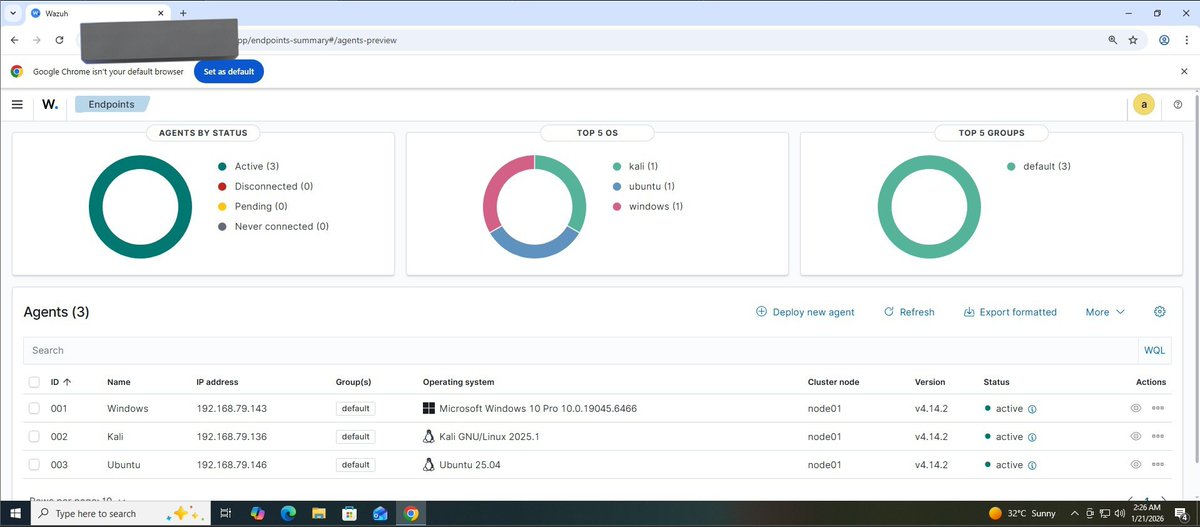The image size is (1200, 527).
Task: Show status info for the Windows agent
Action: coord(1032,409)
